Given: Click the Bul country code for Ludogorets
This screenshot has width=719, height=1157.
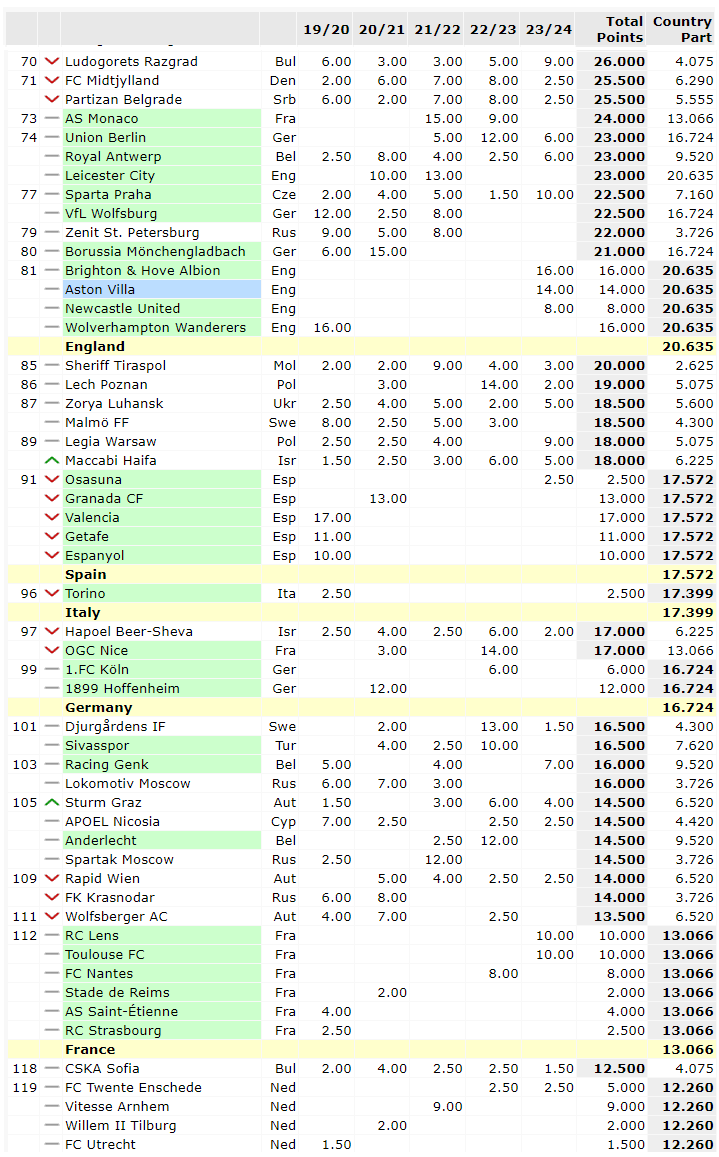Looking at the screenshot, I should 286,61.
